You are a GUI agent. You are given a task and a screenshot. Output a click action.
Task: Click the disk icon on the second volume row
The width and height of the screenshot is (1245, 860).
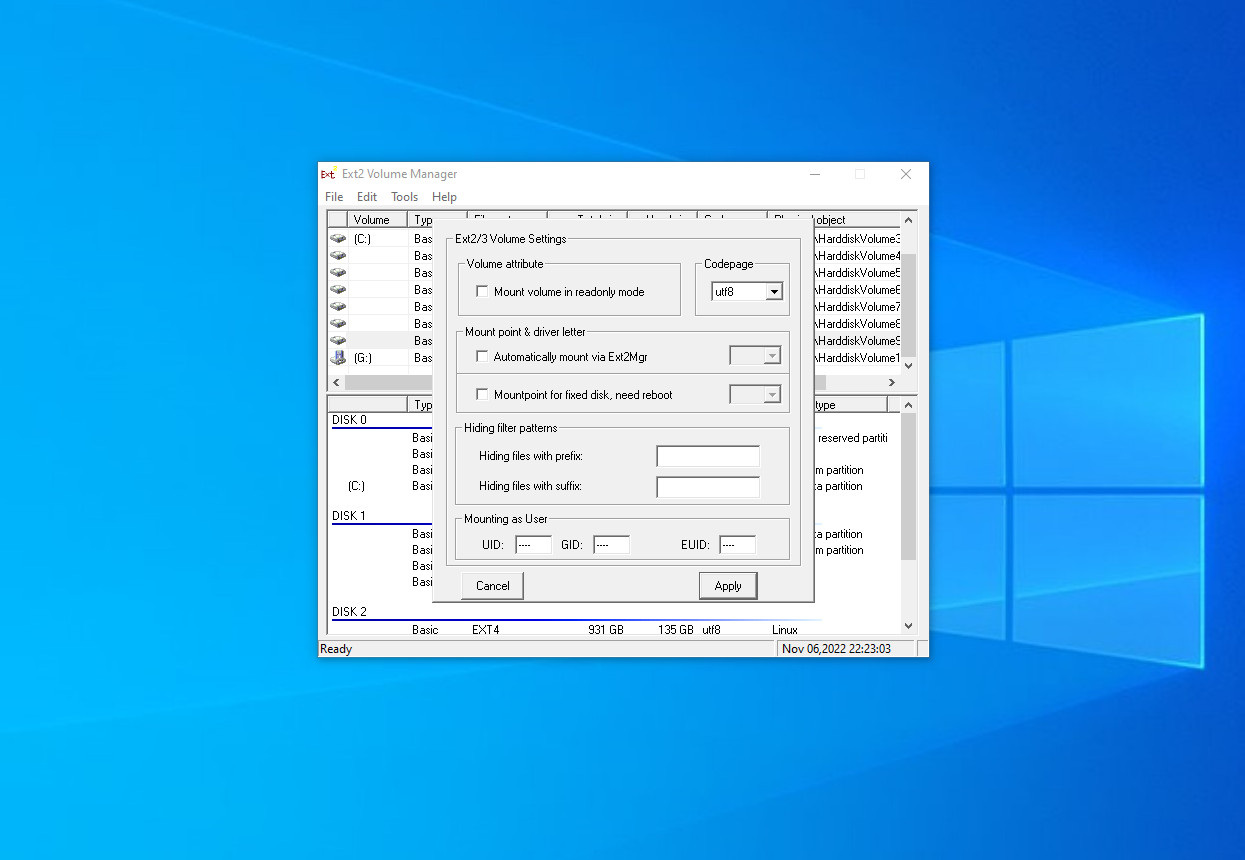(337, 255)
